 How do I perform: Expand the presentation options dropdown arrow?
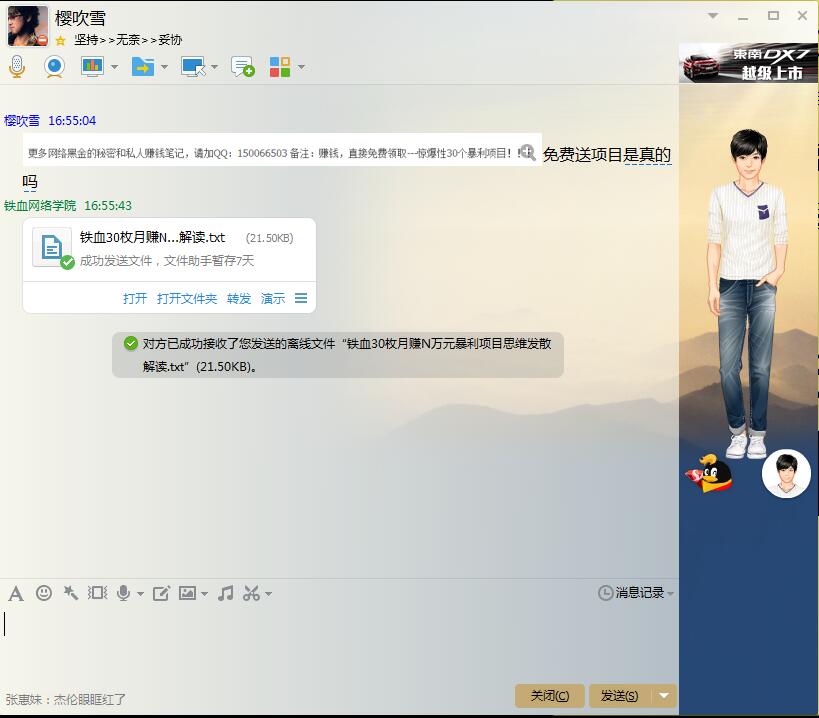114,67
